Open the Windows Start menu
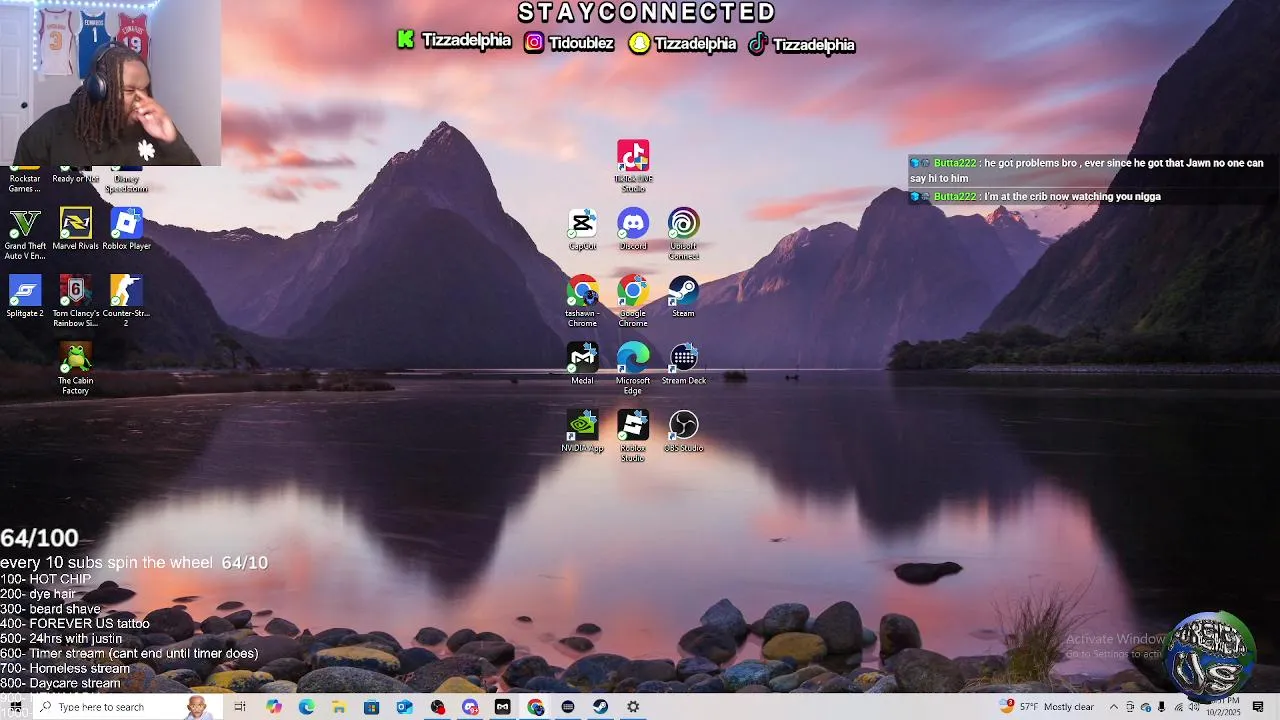1280x720 pixels. (x=15, y=707)
